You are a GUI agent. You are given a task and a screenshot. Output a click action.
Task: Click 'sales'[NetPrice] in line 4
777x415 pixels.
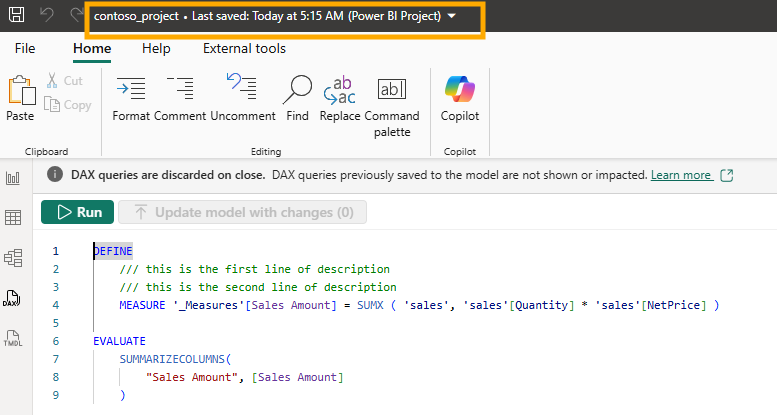pos(651,305)
